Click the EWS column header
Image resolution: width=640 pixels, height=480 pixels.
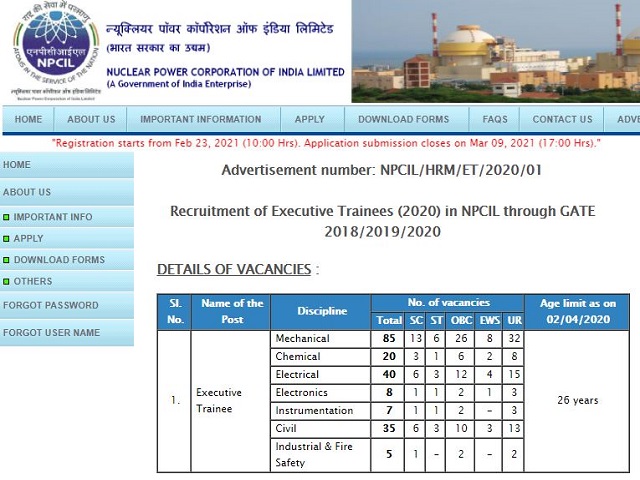pyautogui.click(x=489, y=320)
